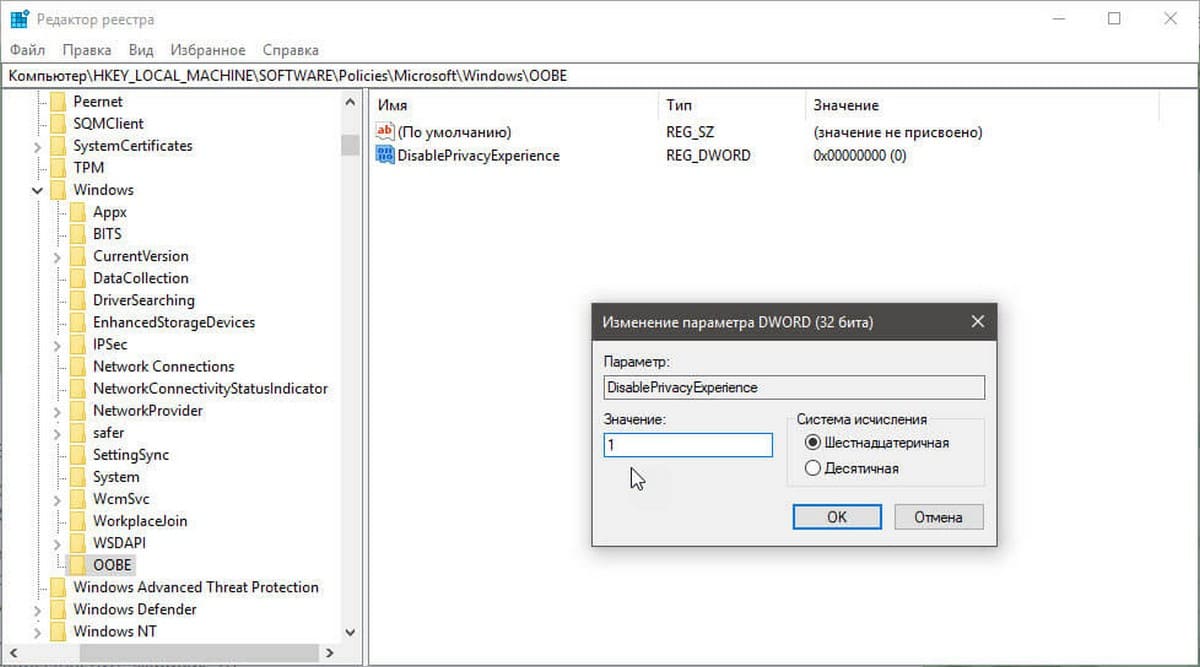Select the Десятичная radio button

813,468
